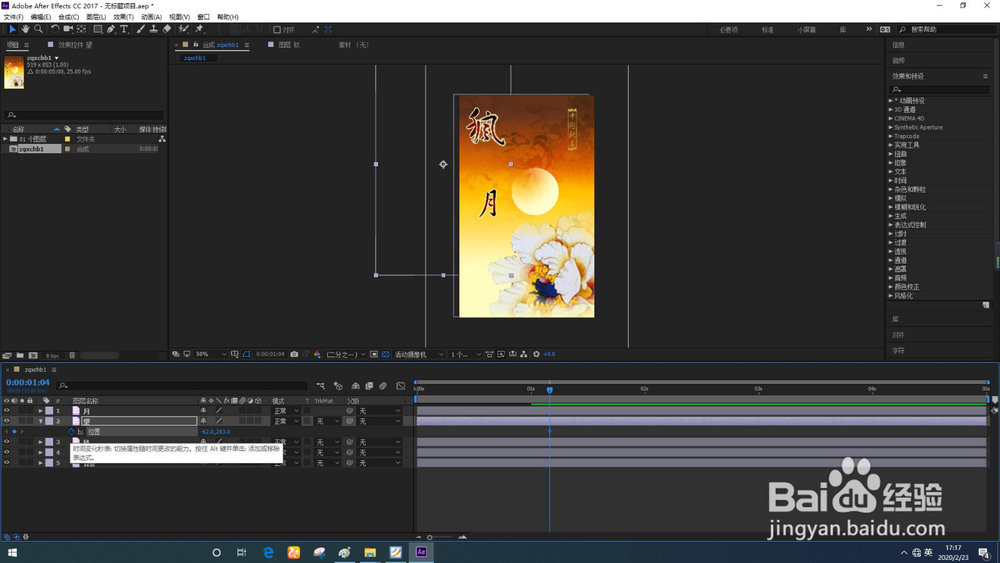Take a snapshot with camera icon
The width and height of the screenshot is (1000, 563).
[x=294, y=354]
